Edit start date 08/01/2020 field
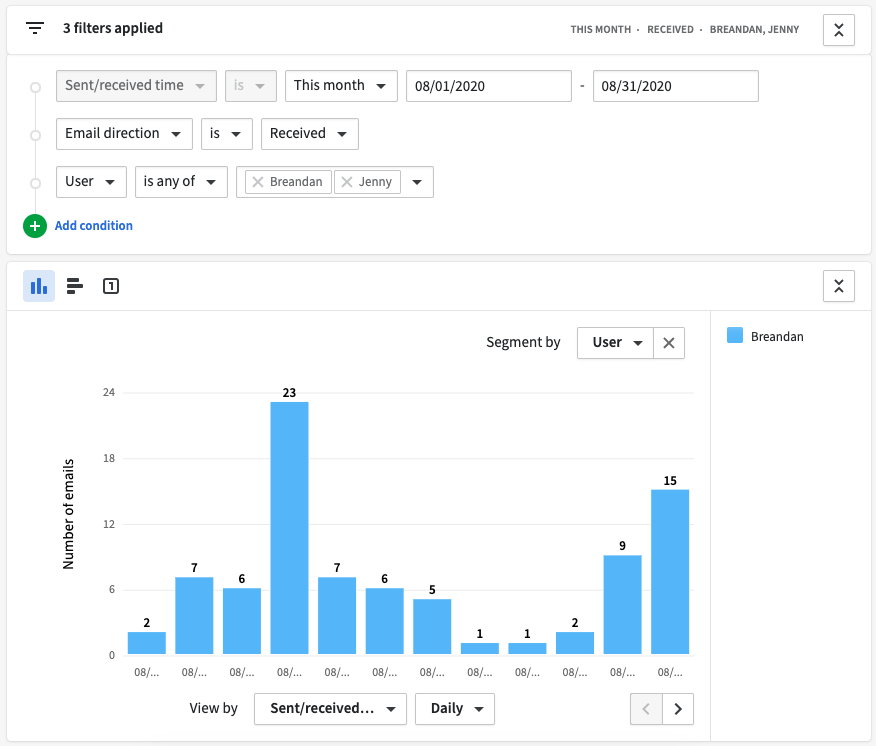This screenshot has width=876, height=746. 489,86
